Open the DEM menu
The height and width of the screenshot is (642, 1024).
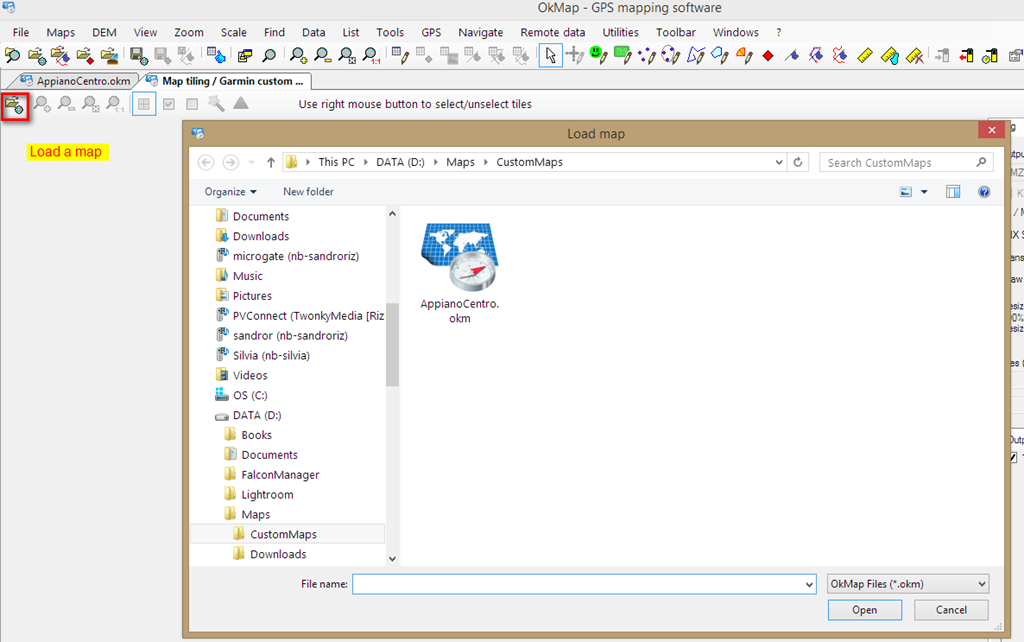pos(104,32)
